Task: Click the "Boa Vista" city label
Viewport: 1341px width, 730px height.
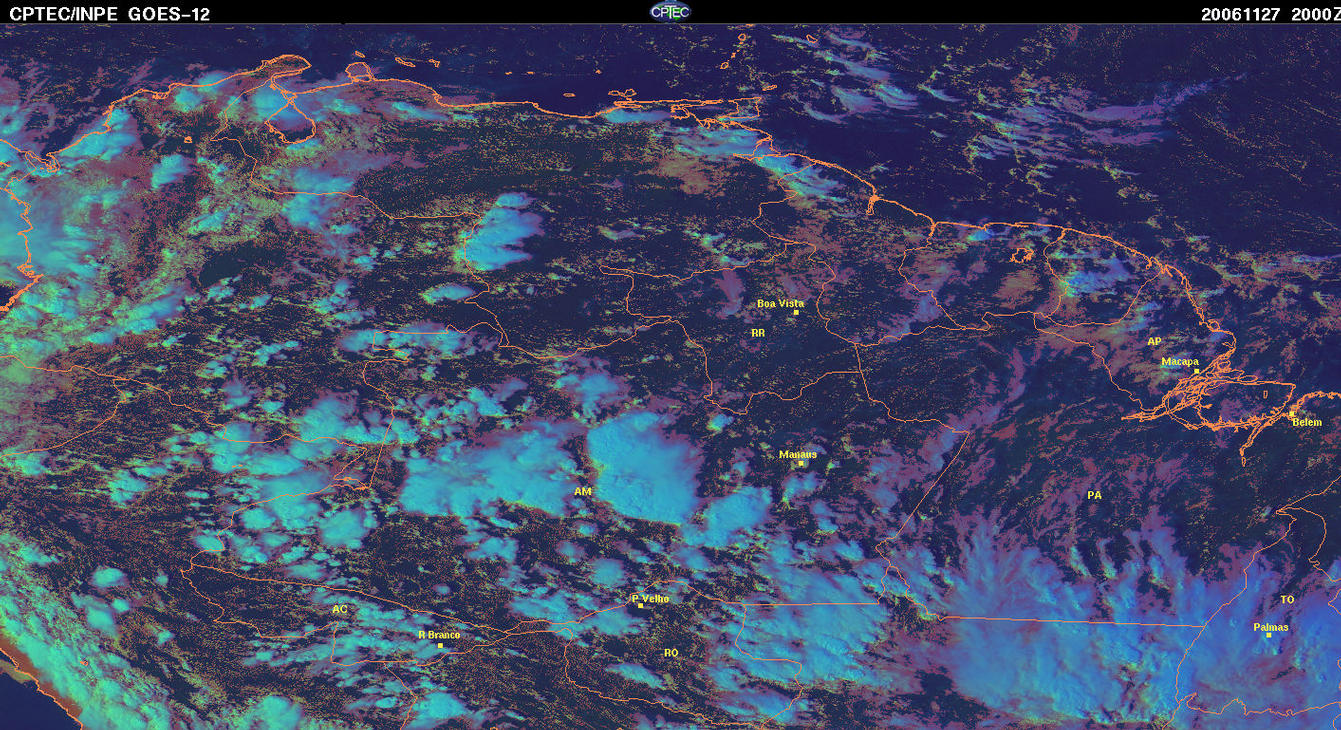Action: pyautogui.click(x=780, y=303)
